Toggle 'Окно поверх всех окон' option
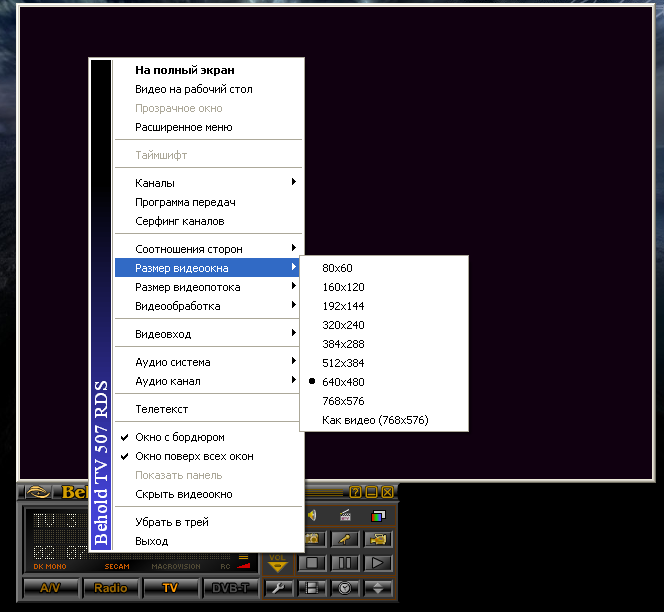 tap(194, 456)
